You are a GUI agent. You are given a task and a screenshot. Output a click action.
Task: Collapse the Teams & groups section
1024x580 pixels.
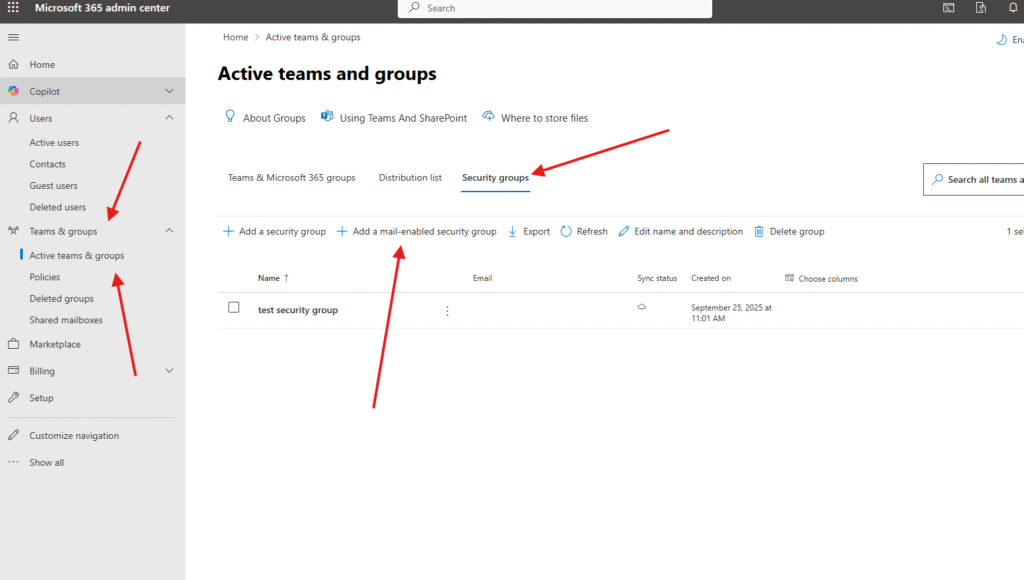click(x=169, y=231)
